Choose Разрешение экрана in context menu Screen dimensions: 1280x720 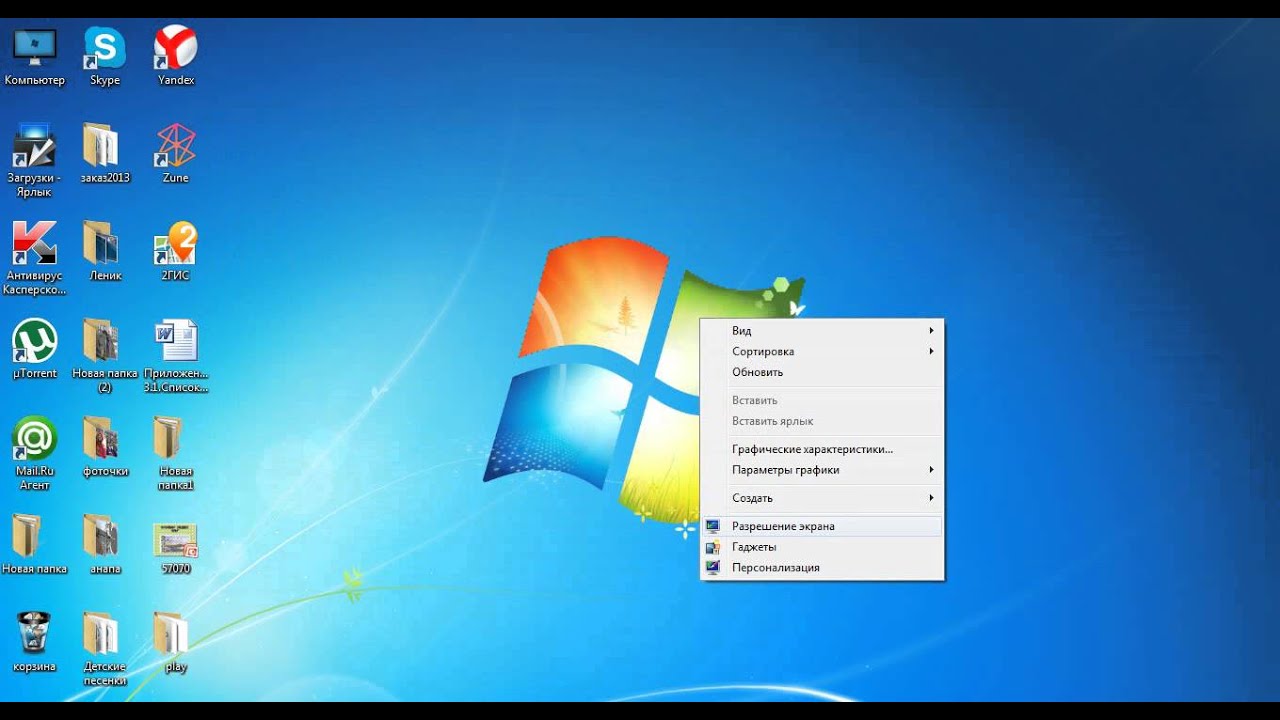pyautogui.click(x=822, y=526)
